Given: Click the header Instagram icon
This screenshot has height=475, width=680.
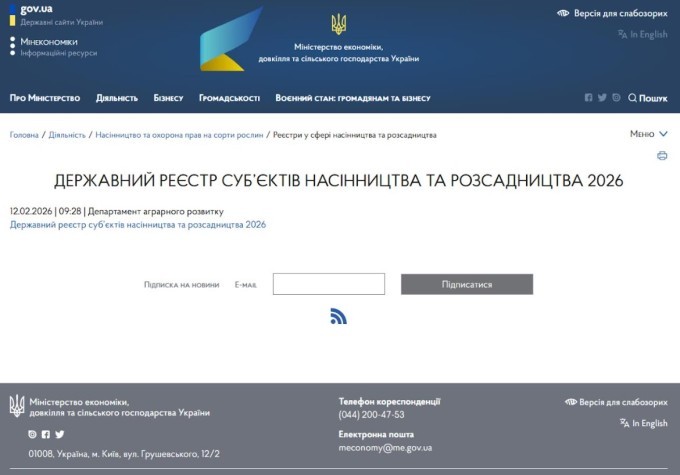Looking at the screenshot, I should [x=617, y=98].
